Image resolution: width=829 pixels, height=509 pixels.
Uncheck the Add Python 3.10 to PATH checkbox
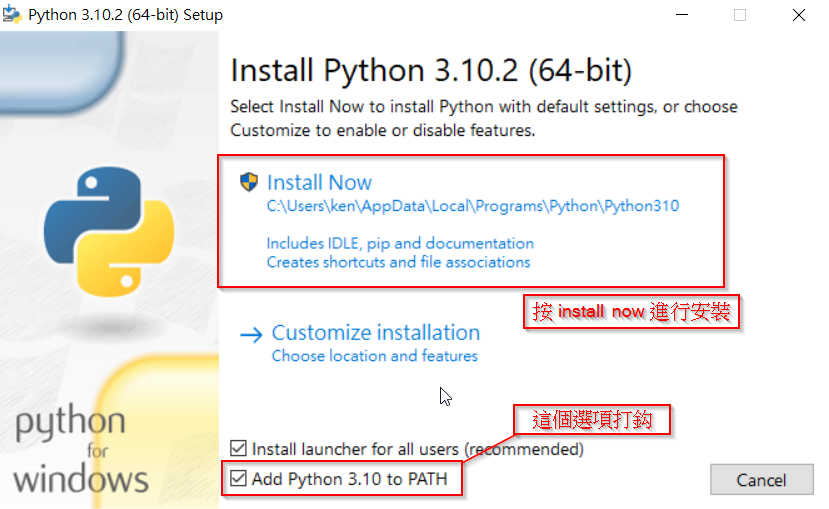tap(238, 479)
